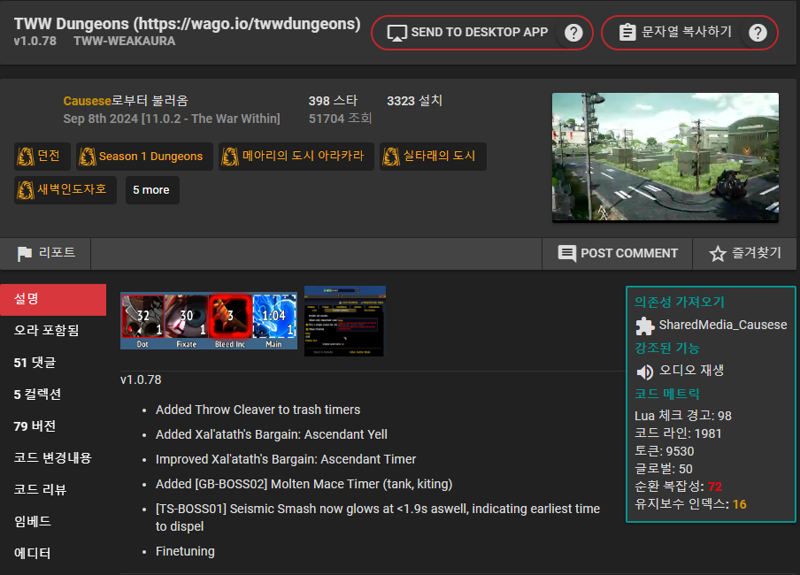The width and height of the screenshot is (800, 575).
Task: Click the Molten Mace Timer changelog line
Action: pyautogui.click(x=304, y=484)
